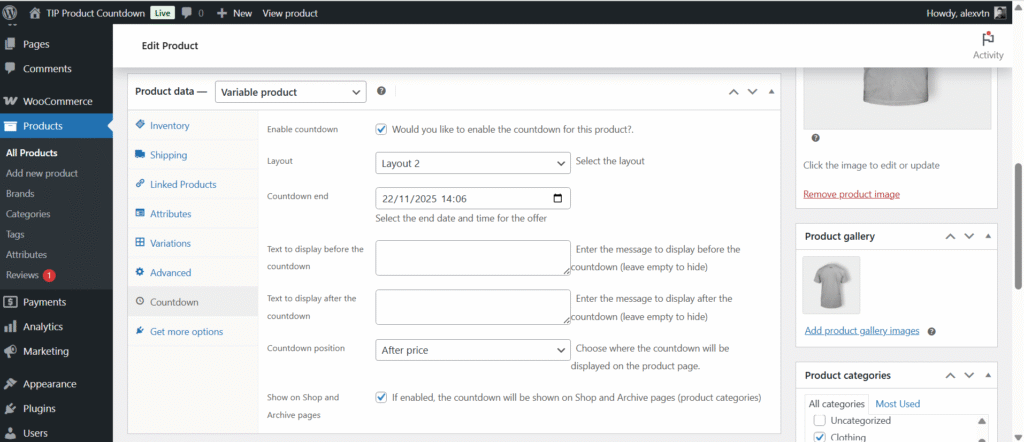Check the Uncategorized category checkbox

(820, 421)
